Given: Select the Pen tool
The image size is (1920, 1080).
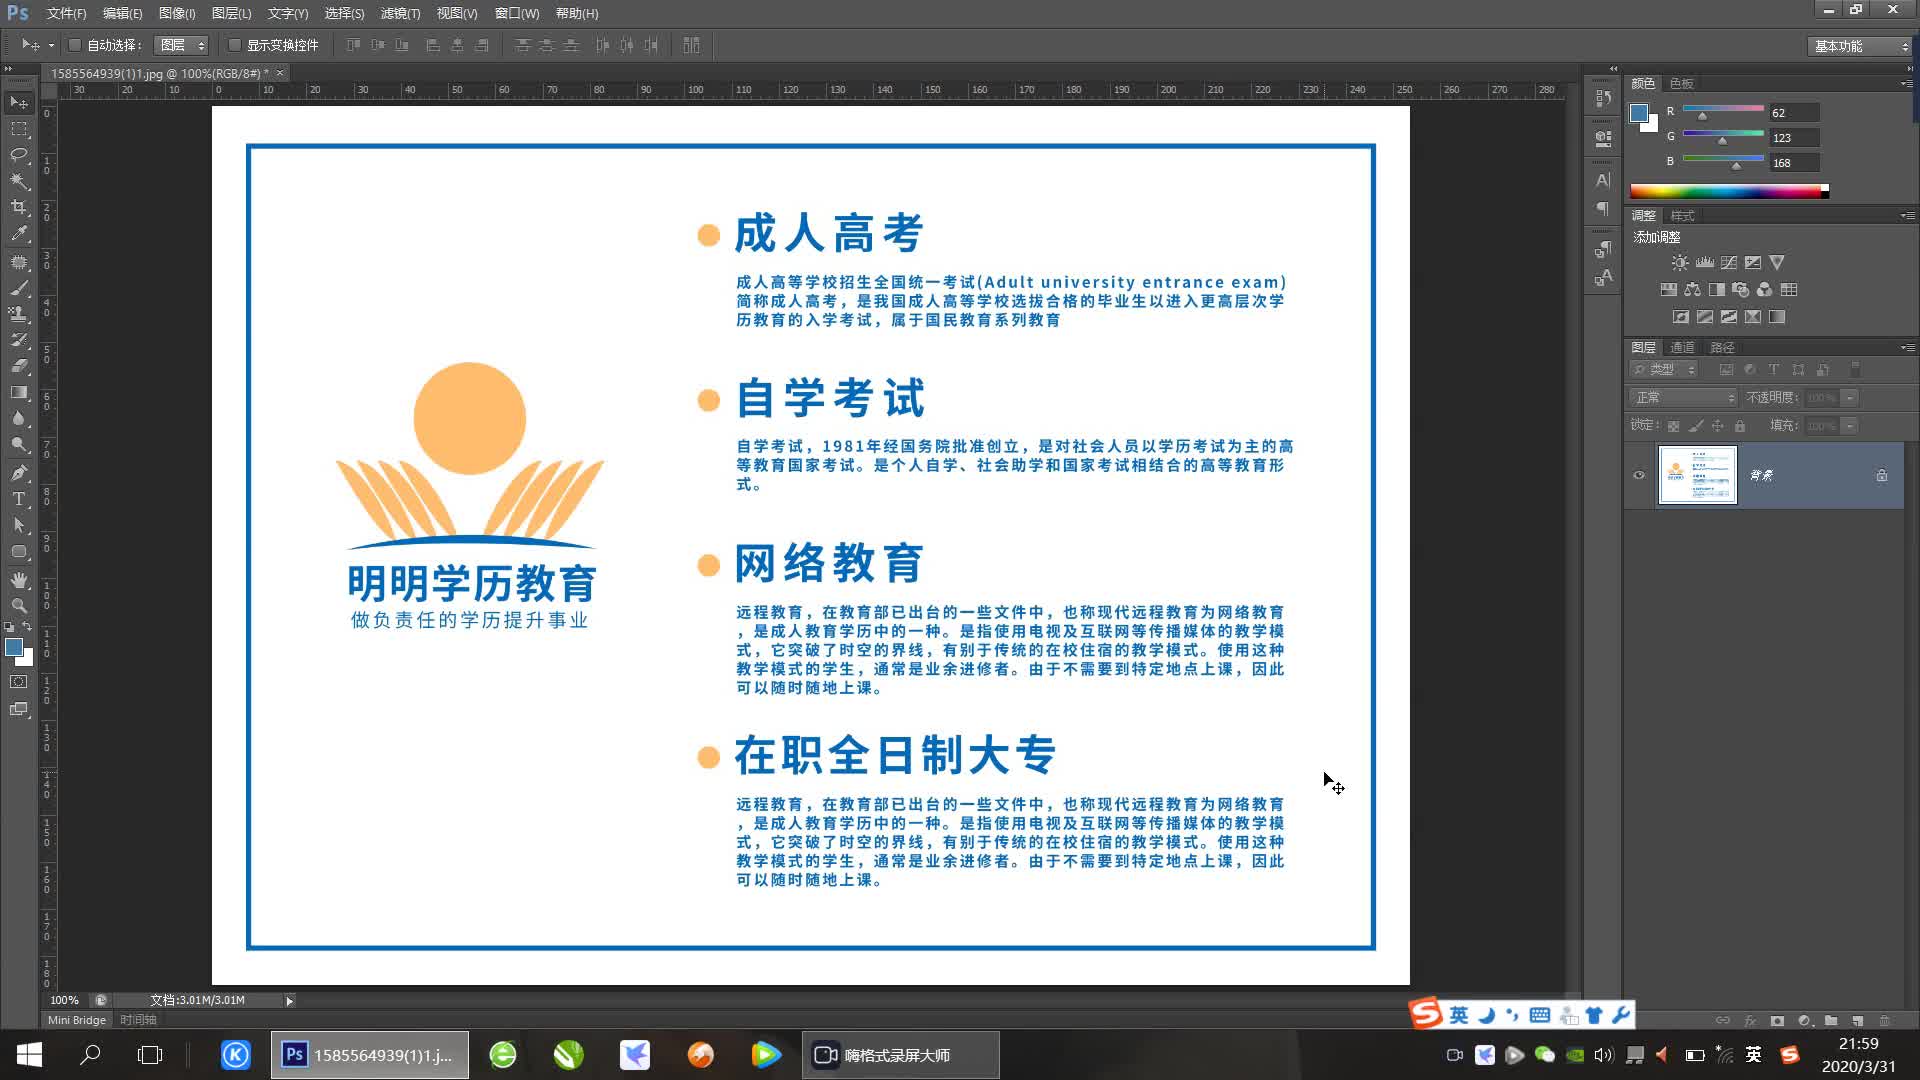Looking at the screenshot, I should point(19,472).
